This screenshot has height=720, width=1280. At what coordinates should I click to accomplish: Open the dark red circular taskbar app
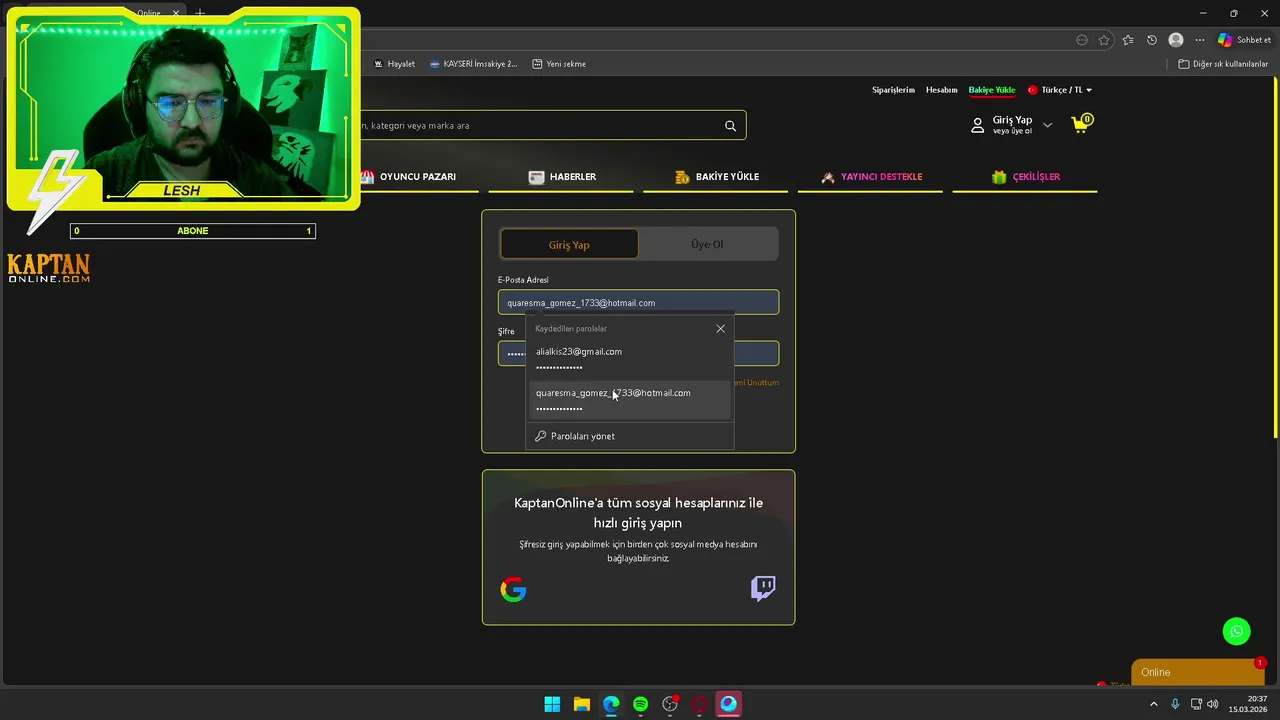tap(700, 704)
